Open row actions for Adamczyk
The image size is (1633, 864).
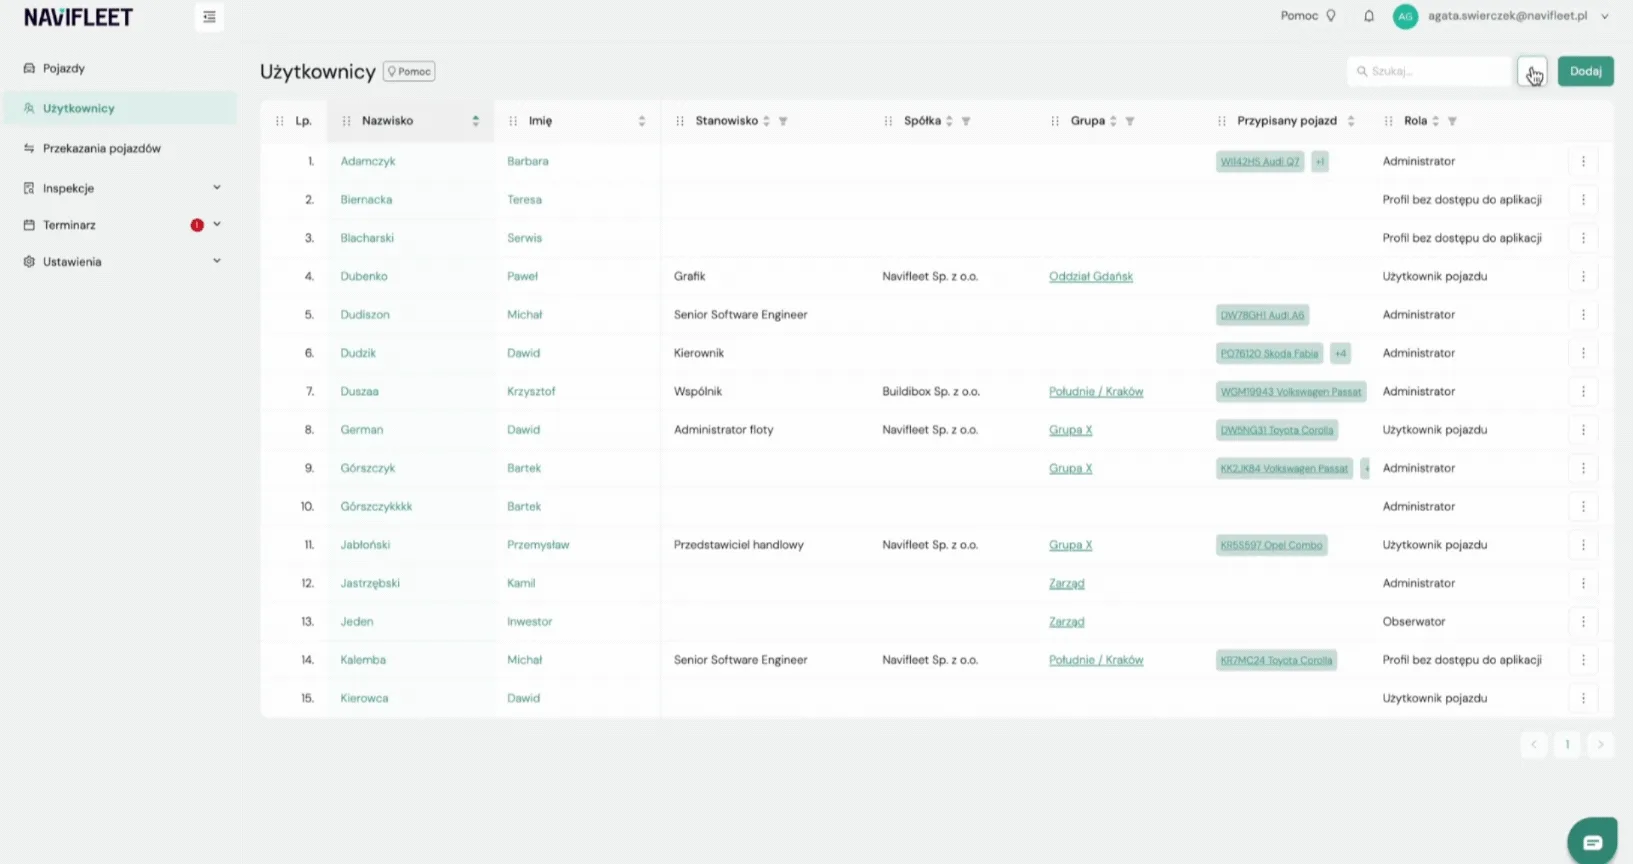coord(1583,161)
